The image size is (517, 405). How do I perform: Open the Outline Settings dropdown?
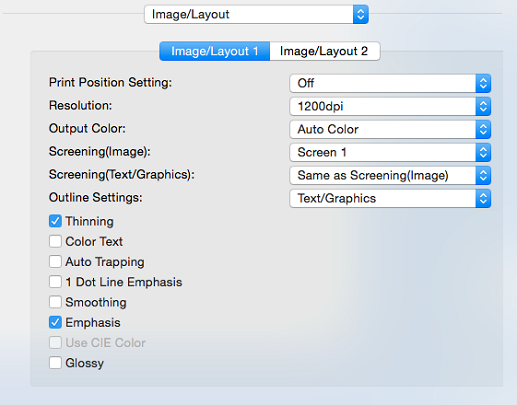tap(390, 198)
